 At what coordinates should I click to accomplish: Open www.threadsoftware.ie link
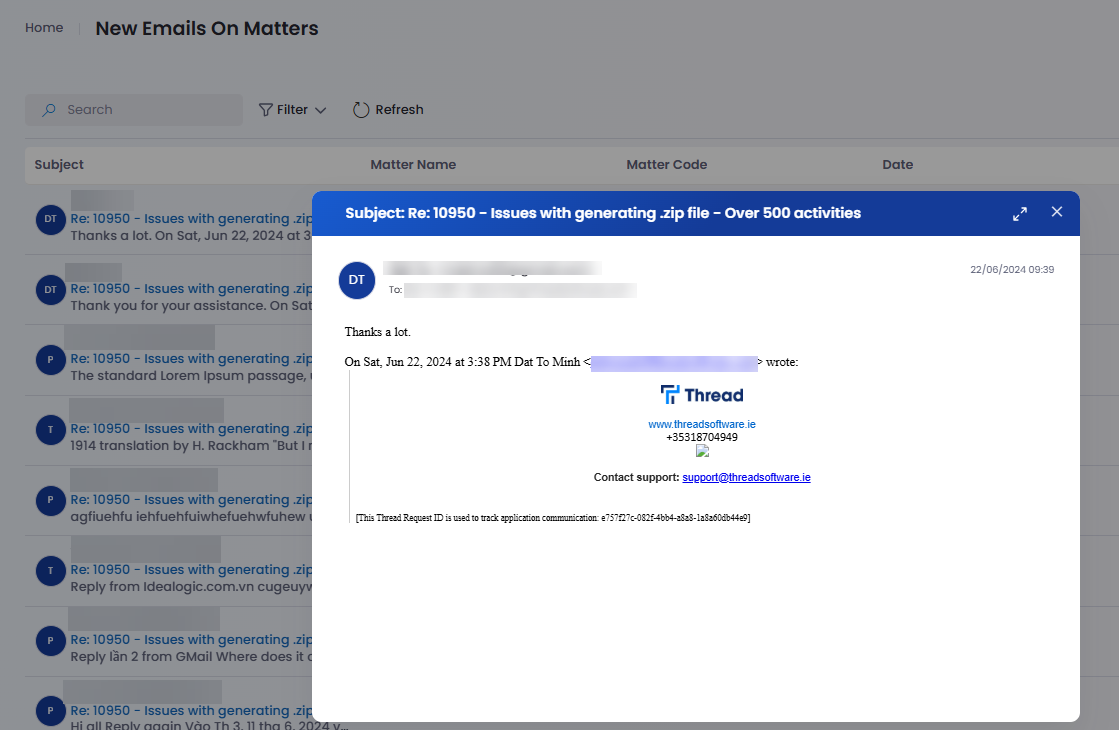(701, 424)
